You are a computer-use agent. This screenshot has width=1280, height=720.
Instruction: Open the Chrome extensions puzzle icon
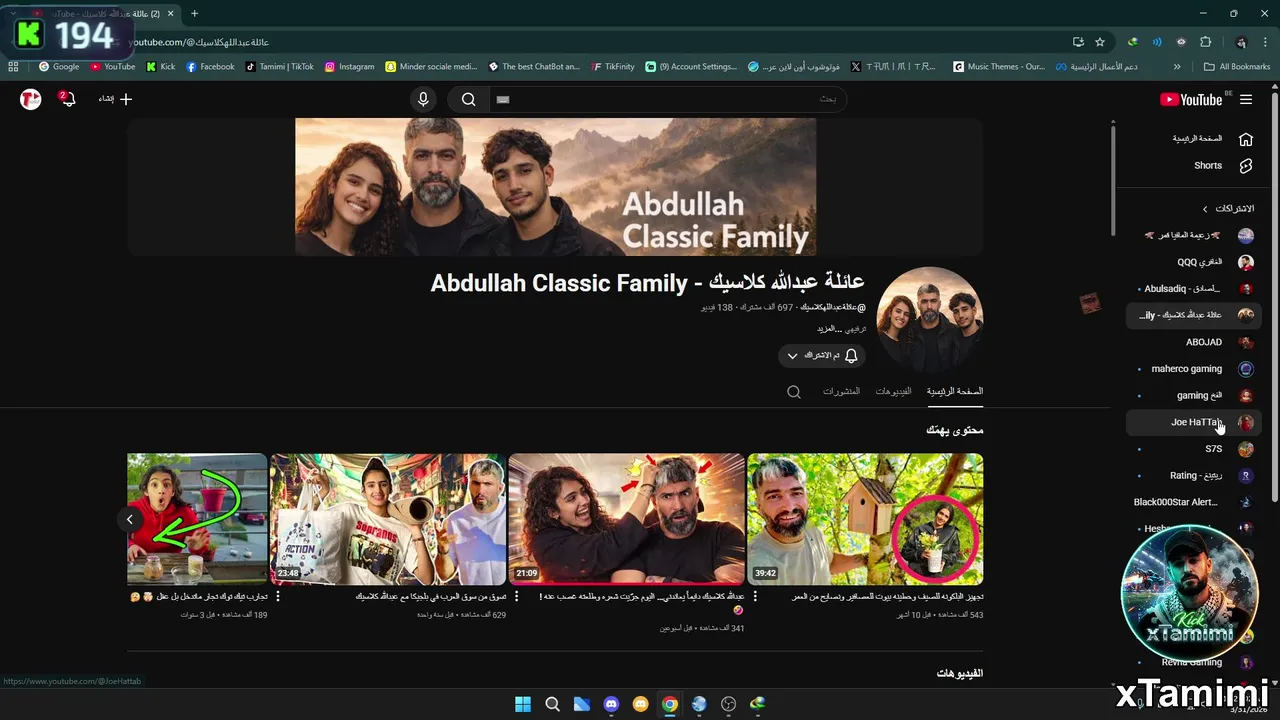point(1205,42)
